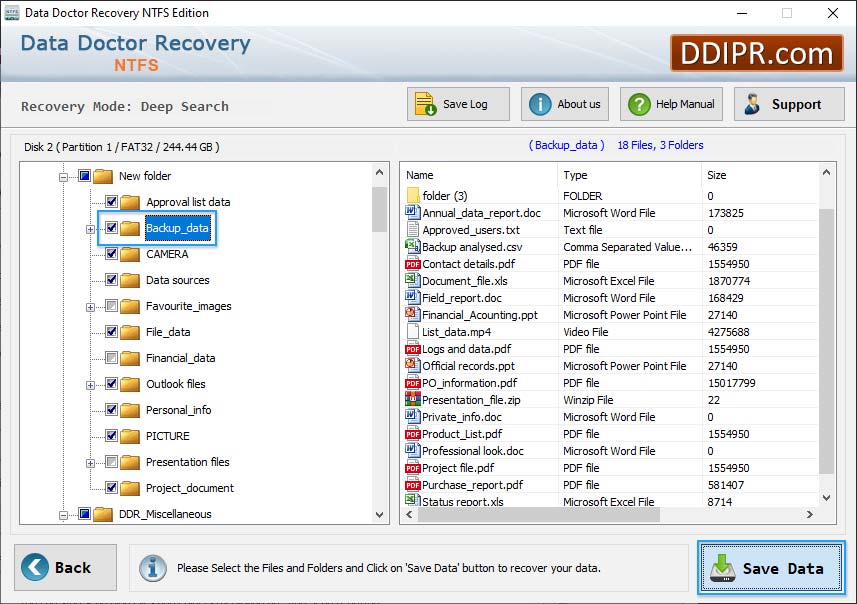
Task: Check the Presentation files checkbox
Action: pos(111,462)
